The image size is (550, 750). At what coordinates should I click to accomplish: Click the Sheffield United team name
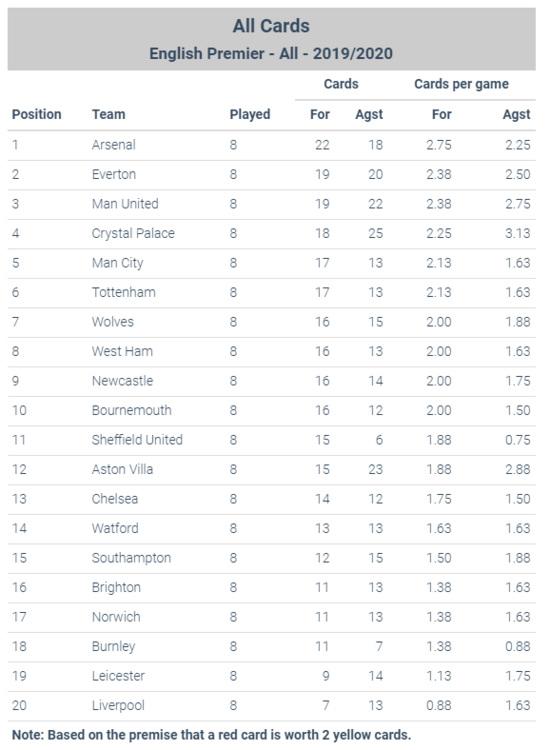tap(137, 440)
